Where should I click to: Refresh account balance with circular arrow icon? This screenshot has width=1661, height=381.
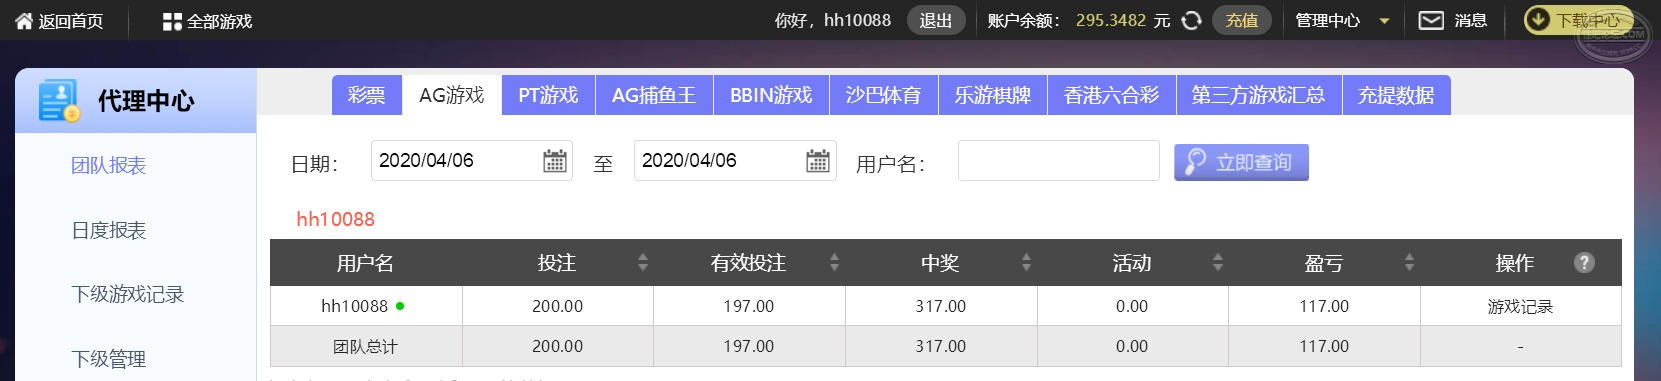(1191, 20)
